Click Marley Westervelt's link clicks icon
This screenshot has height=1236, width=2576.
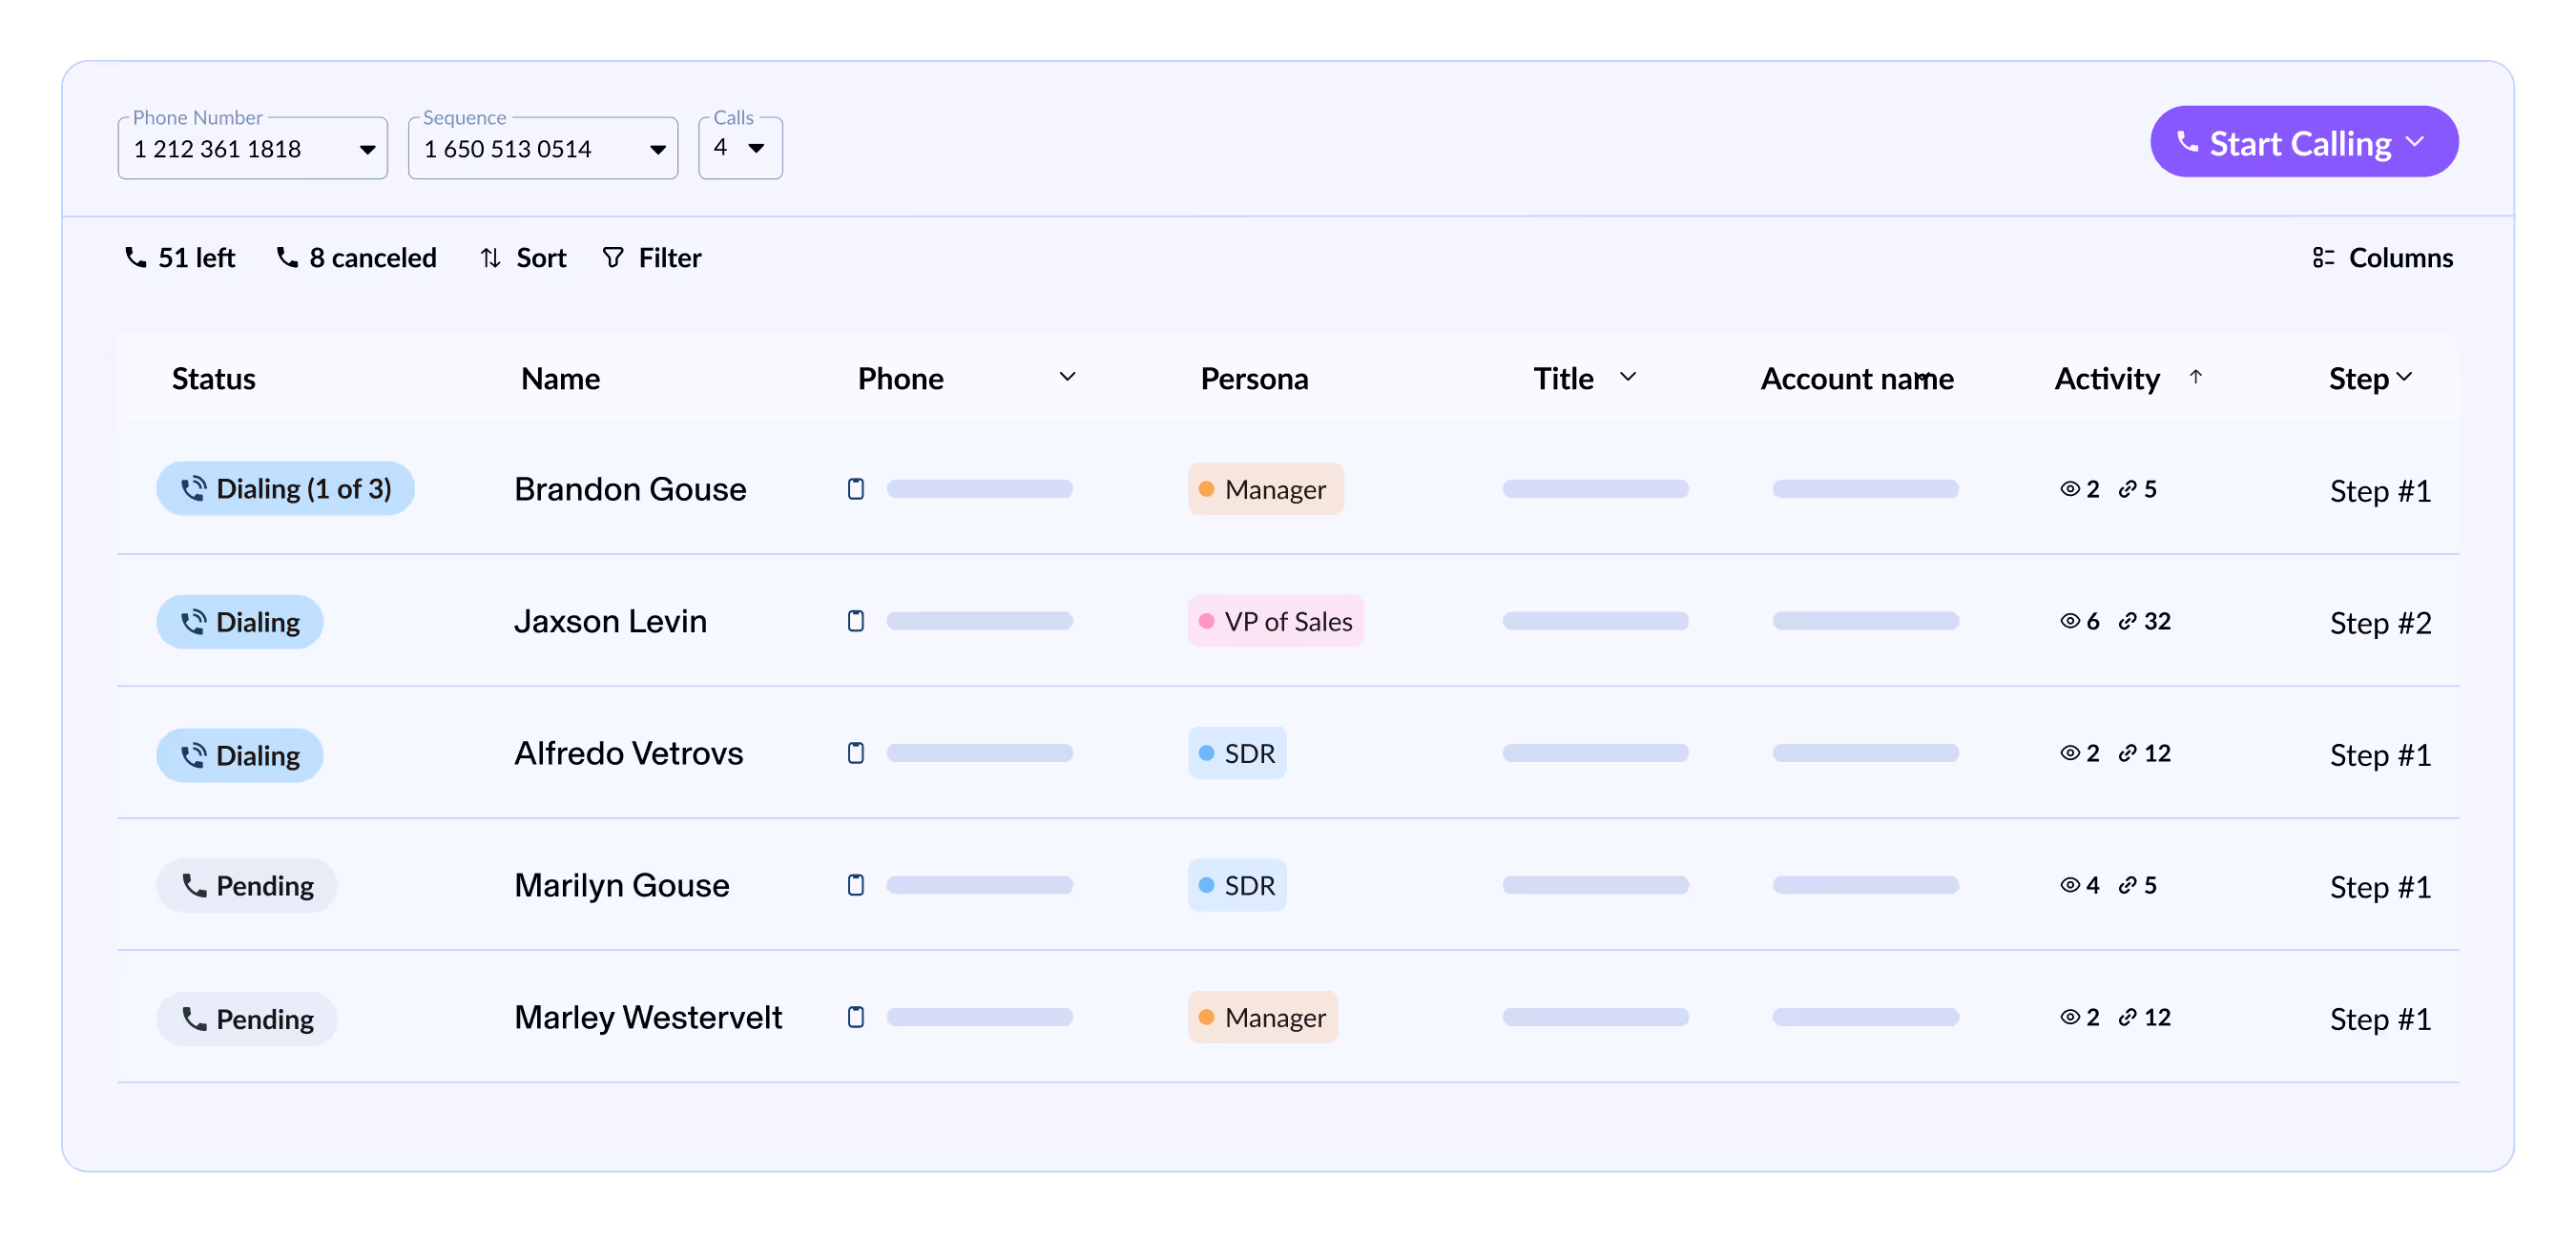(x=2127, y=1017)
